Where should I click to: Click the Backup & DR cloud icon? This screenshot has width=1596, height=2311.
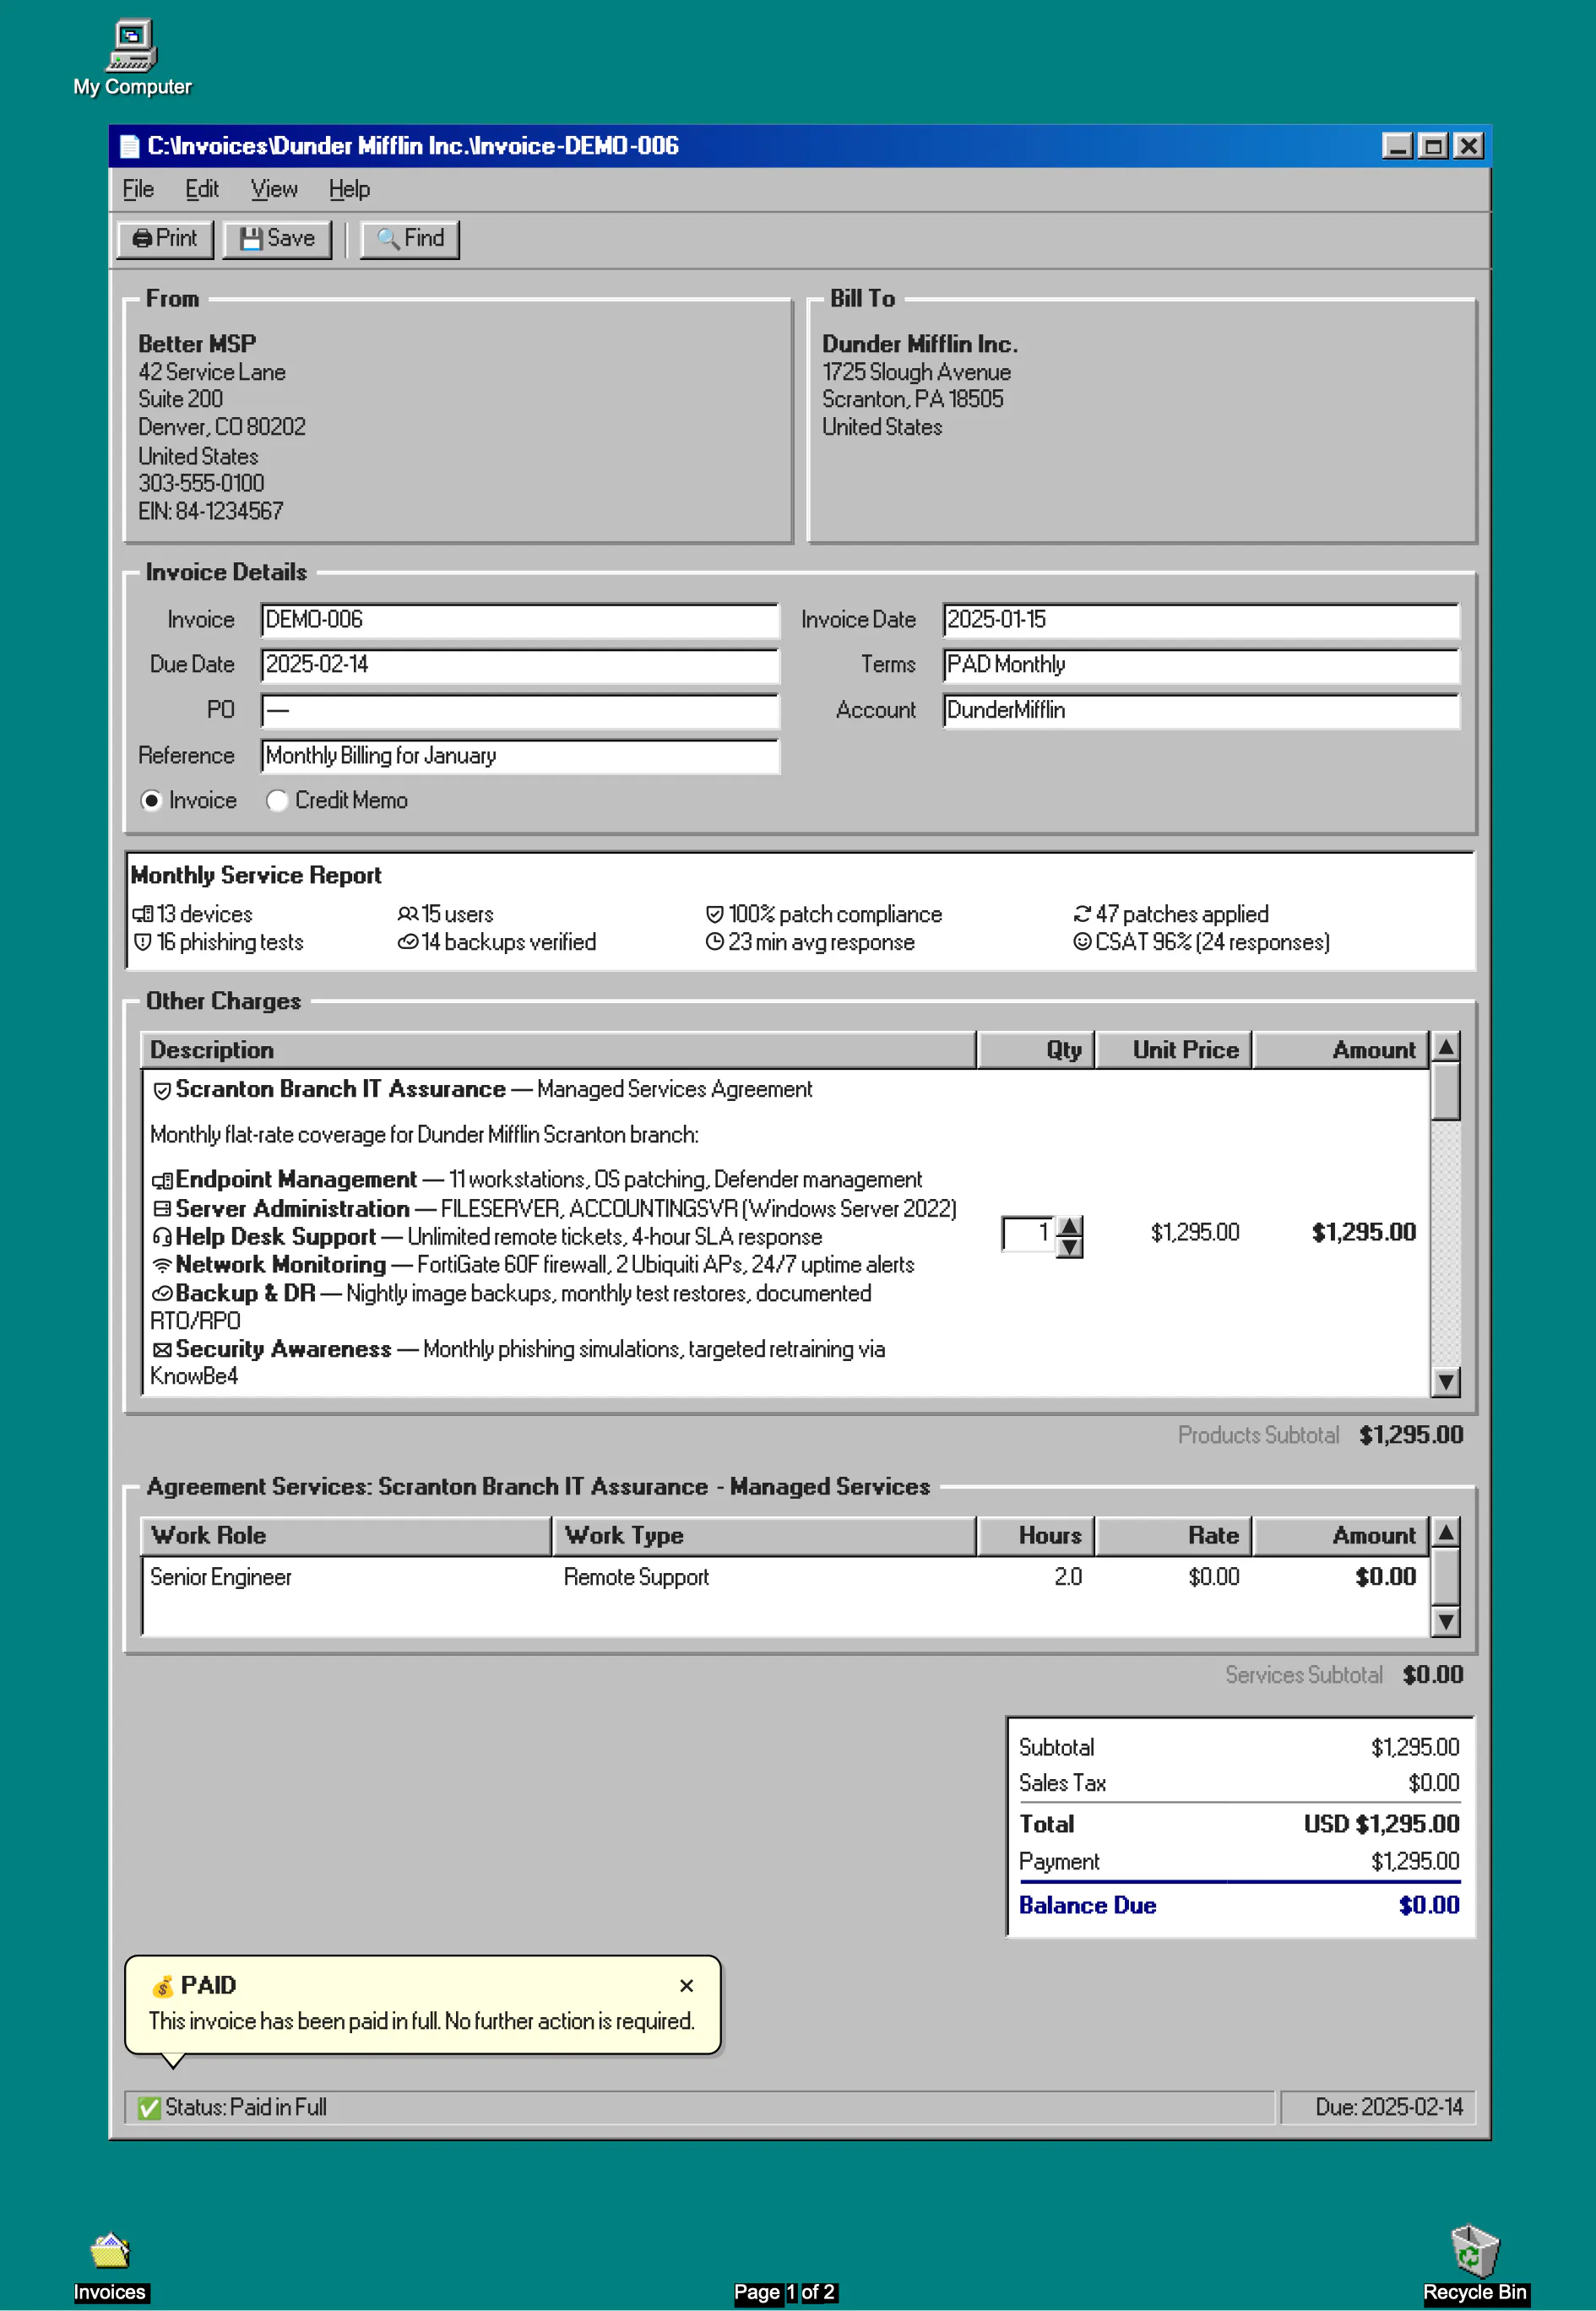click(x=162, y=1293)
